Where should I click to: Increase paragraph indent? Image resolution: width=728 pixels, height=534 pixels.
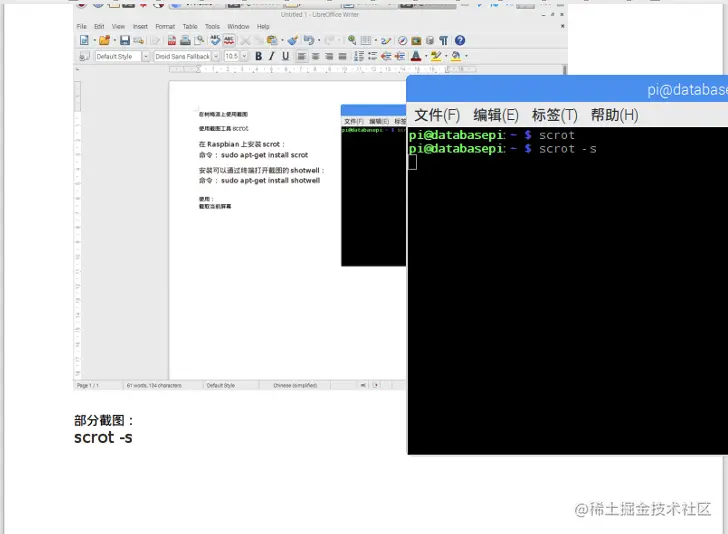(x=400, y=56)
